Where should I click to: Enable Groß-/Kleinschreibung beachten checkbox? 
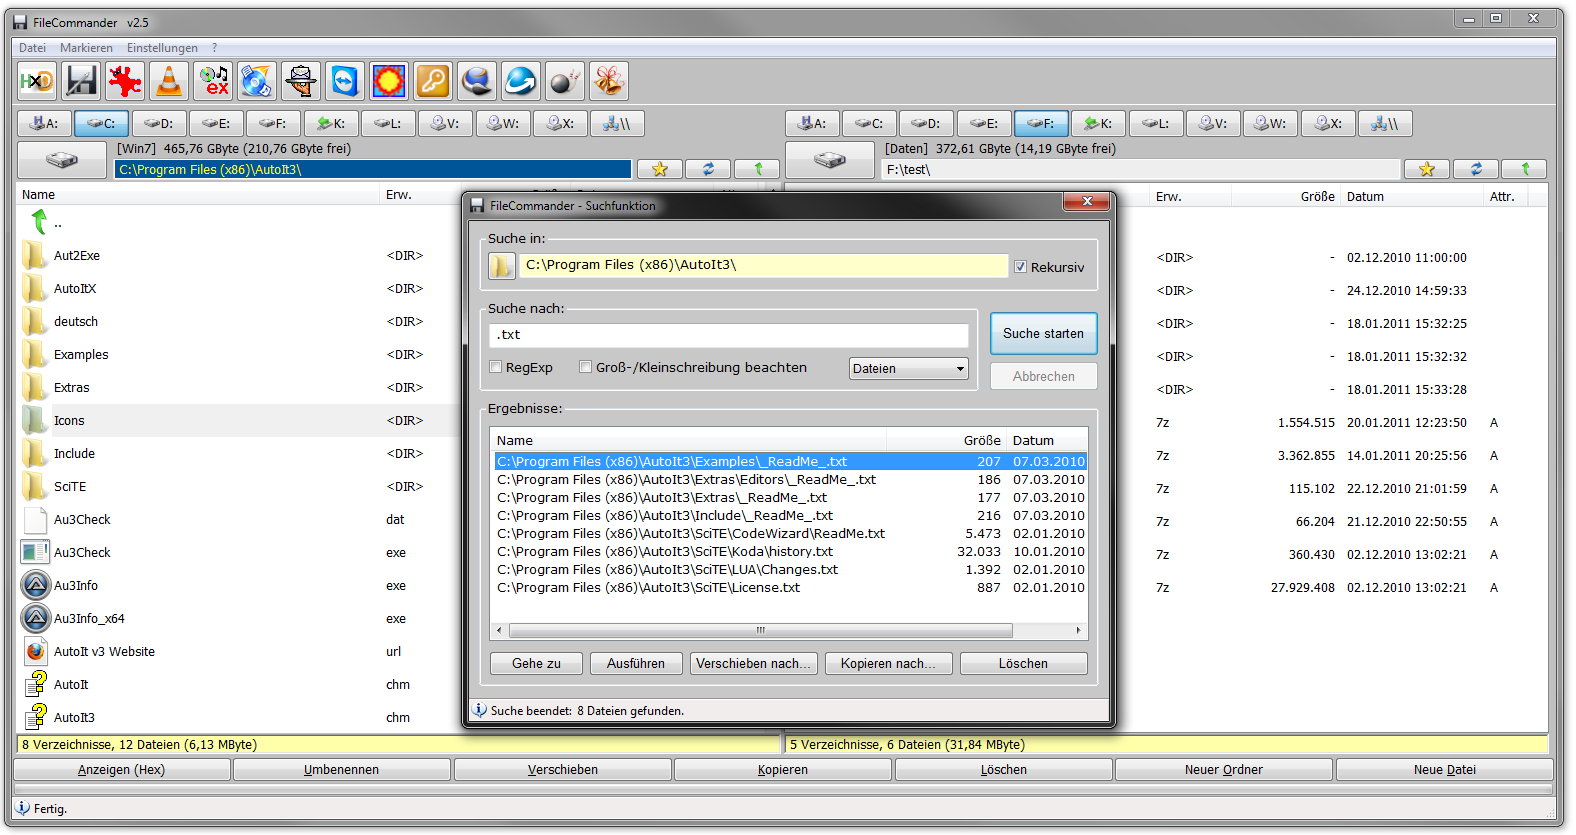tap(586, 367)
